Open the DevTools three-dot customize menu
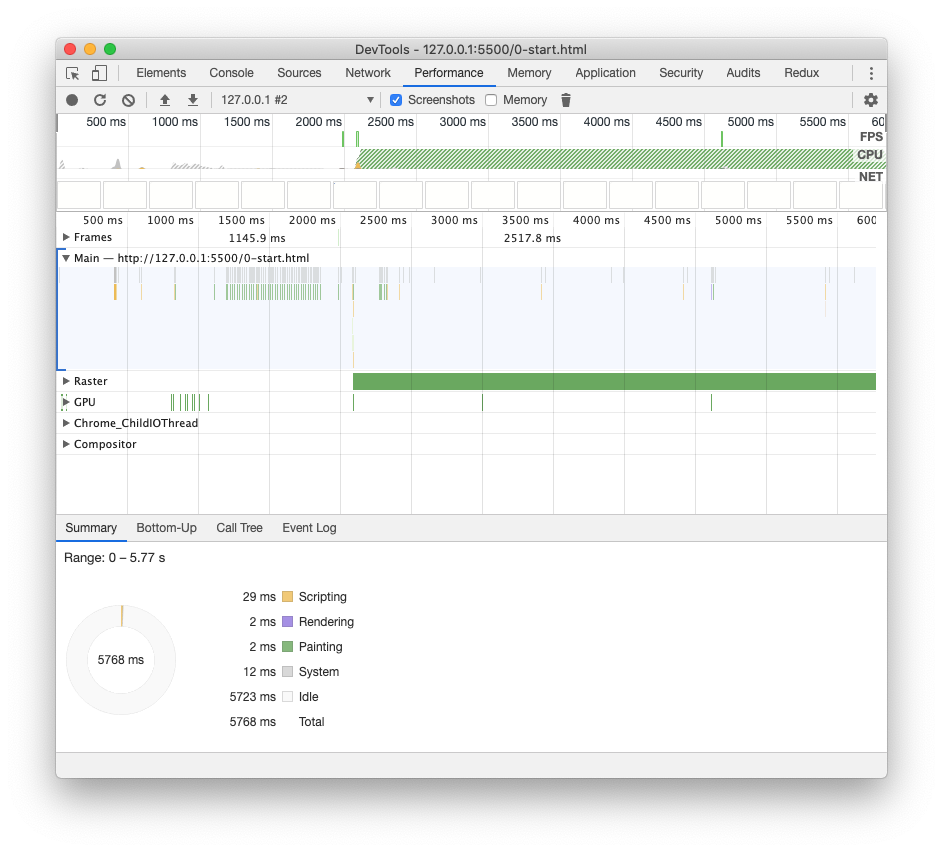Image resolution: width=943 pixels, height=852 pixels. [x=871, y=73]
